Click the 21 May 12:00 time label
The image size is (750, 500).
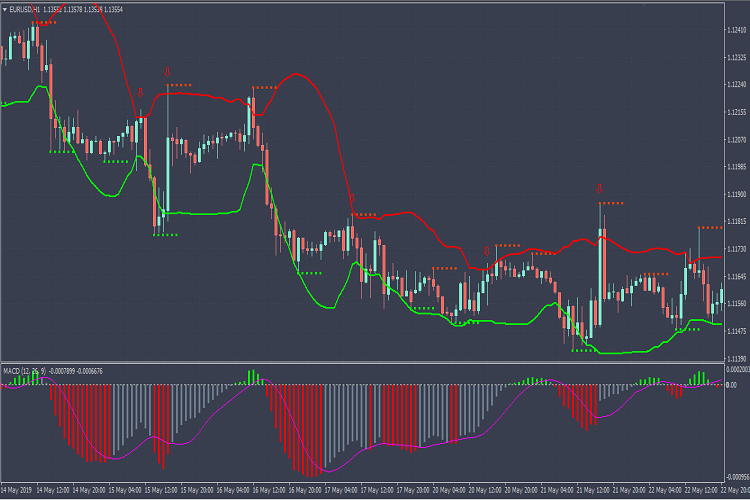coord(593,490)
